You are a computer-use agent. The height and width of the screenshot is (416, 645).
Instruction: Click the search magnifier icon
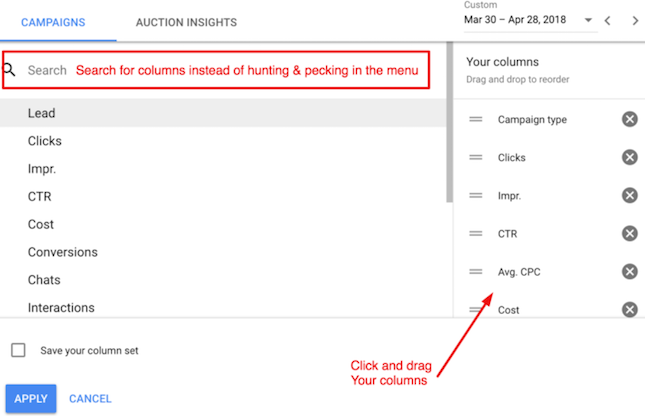pos(9,70)
